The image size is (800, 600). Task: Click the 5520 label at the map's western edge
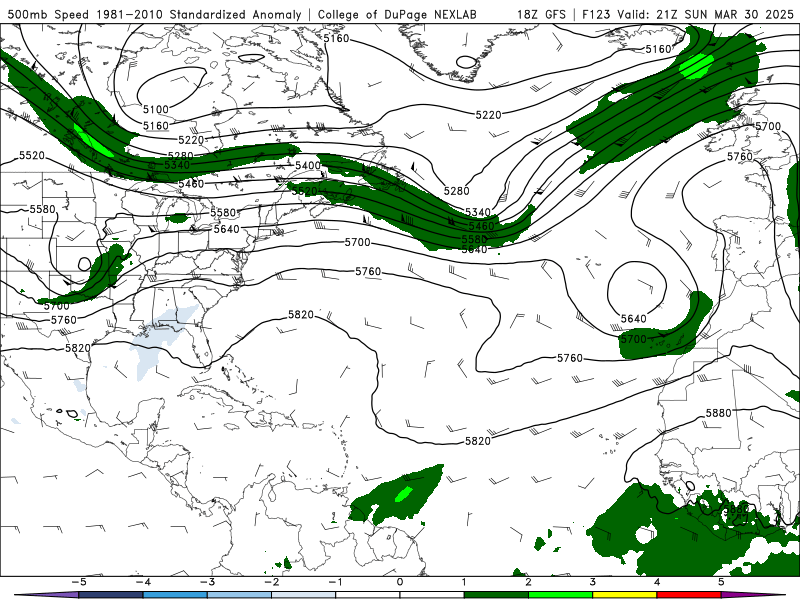click(32, 155)
